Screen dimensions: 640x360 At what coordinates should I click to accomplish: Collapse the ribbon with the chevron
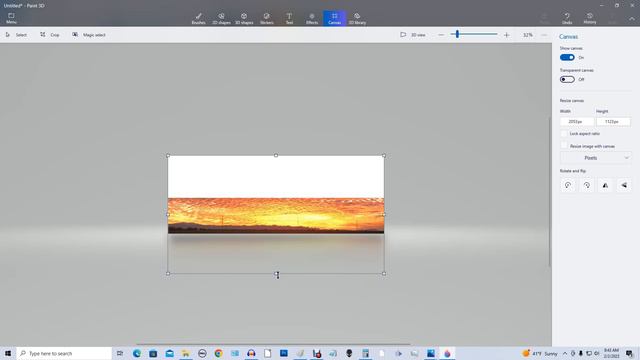pyautogui.click(x=632, y=19)
